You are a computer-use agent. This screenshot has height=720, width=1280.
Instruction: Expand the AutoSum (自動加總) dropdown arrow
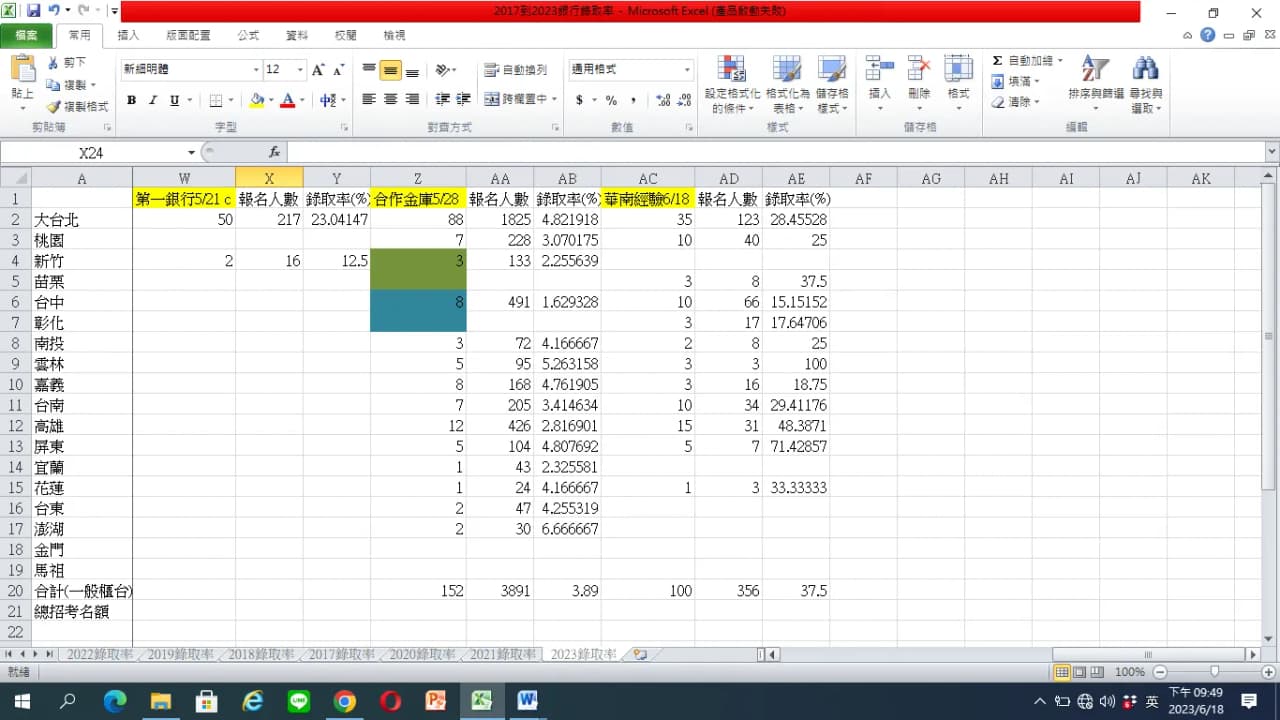[x=1060, y=61]
